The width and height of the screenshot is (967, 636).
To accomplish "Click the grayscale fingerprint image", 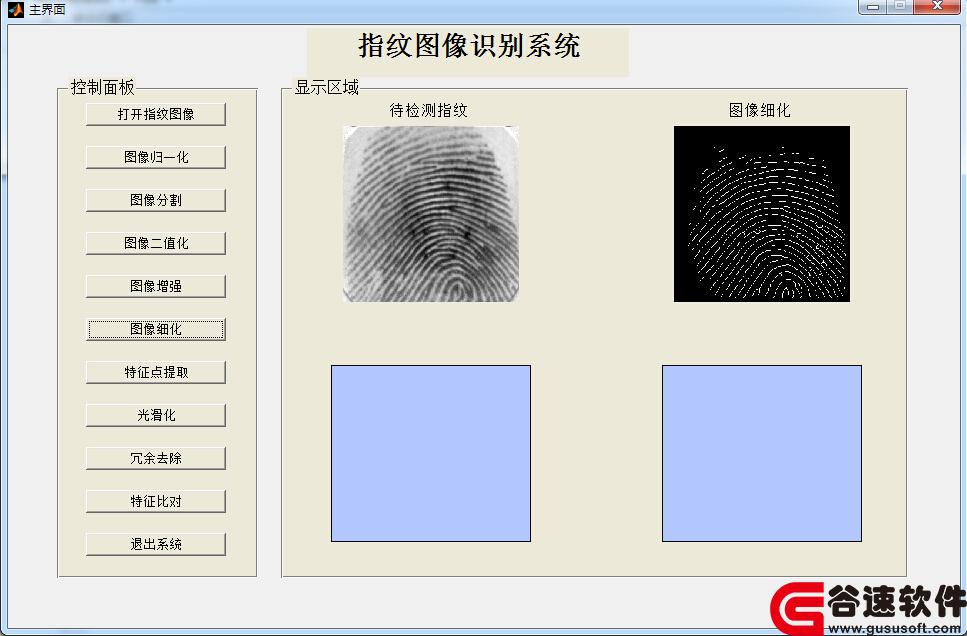I will (430, 214).
